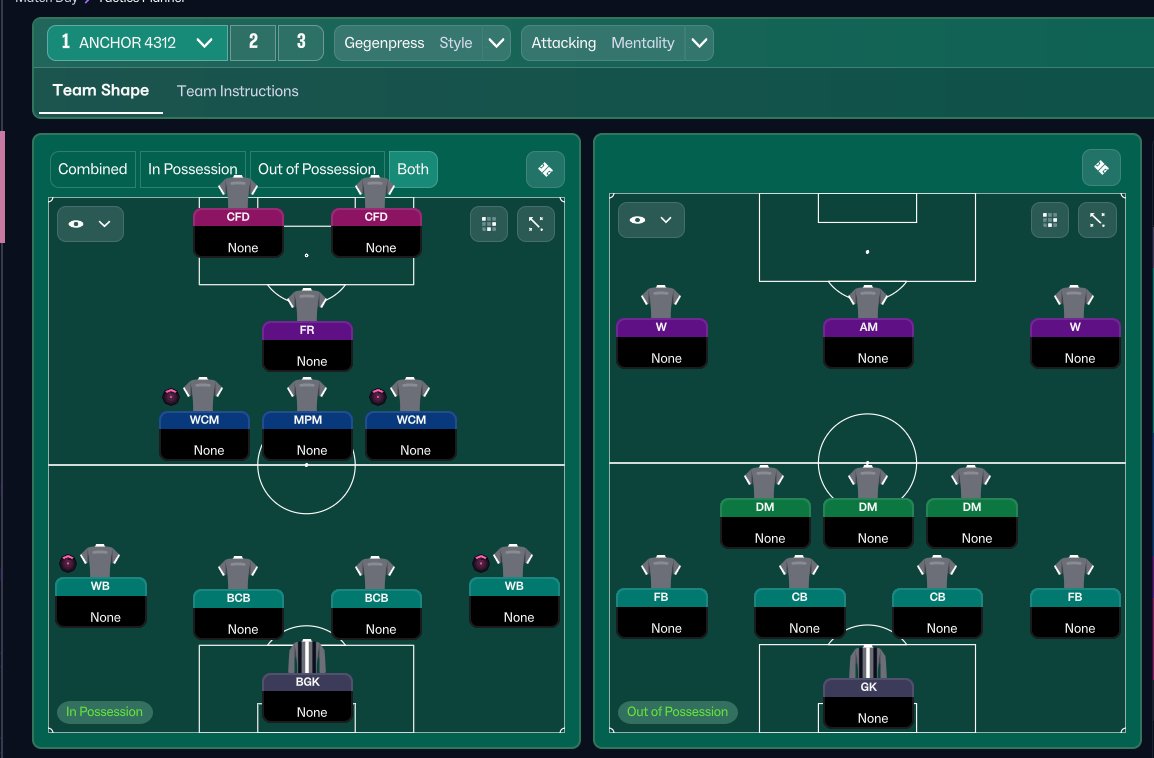Viewport: 1154px width, 758px height.
Task: Click the FR player shirt icon
Action: 307,305
